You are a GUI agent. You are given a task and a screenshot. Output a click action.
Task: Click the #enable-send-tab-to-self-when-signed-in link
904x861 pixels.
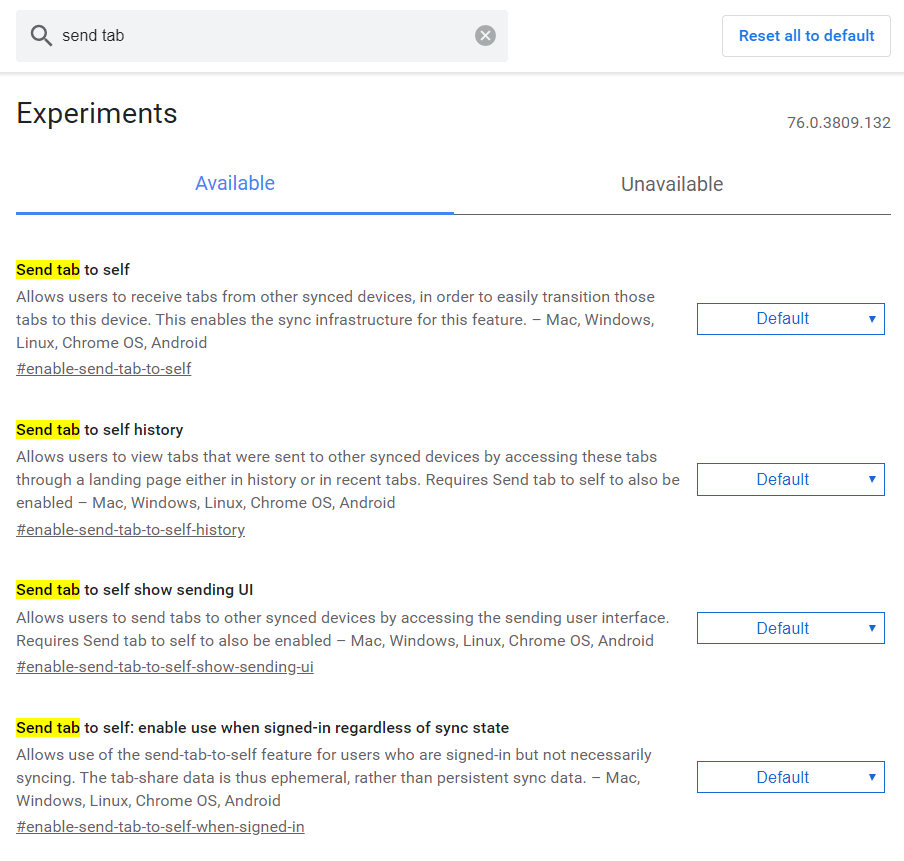coord(161,827)
